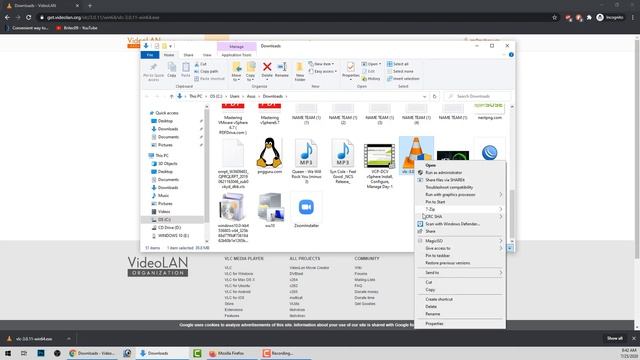Click the Windows Start button

[8, 353]
